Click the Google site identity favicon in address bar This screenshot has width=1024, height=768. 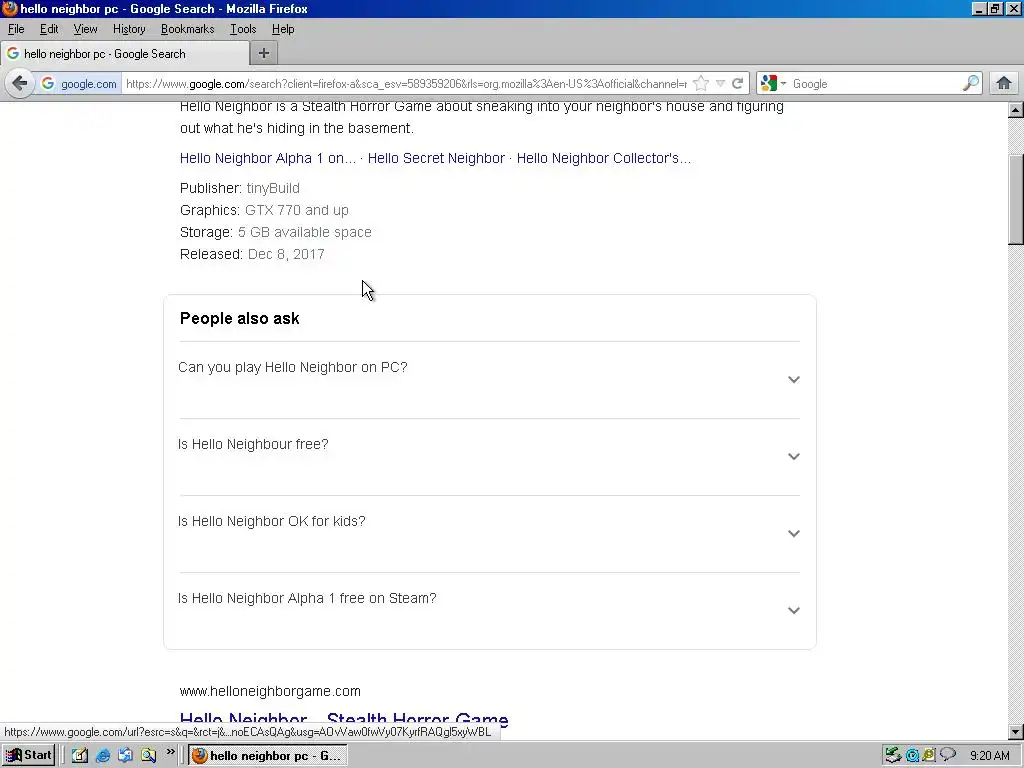[48, 84]
